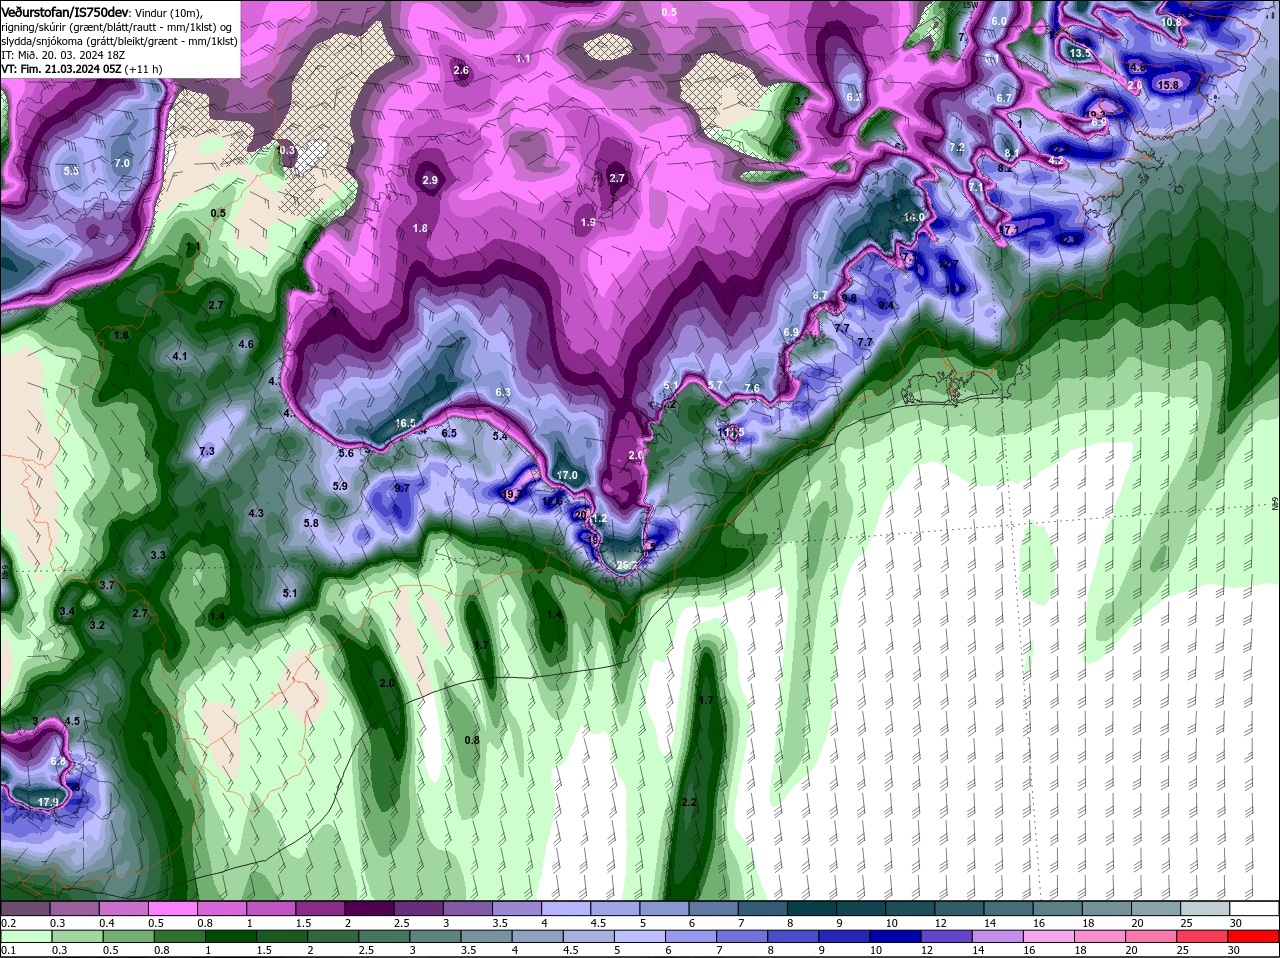The image size is (1280, 958).
Task: Click the 7.3 value label
Action: tap(207, 452)
